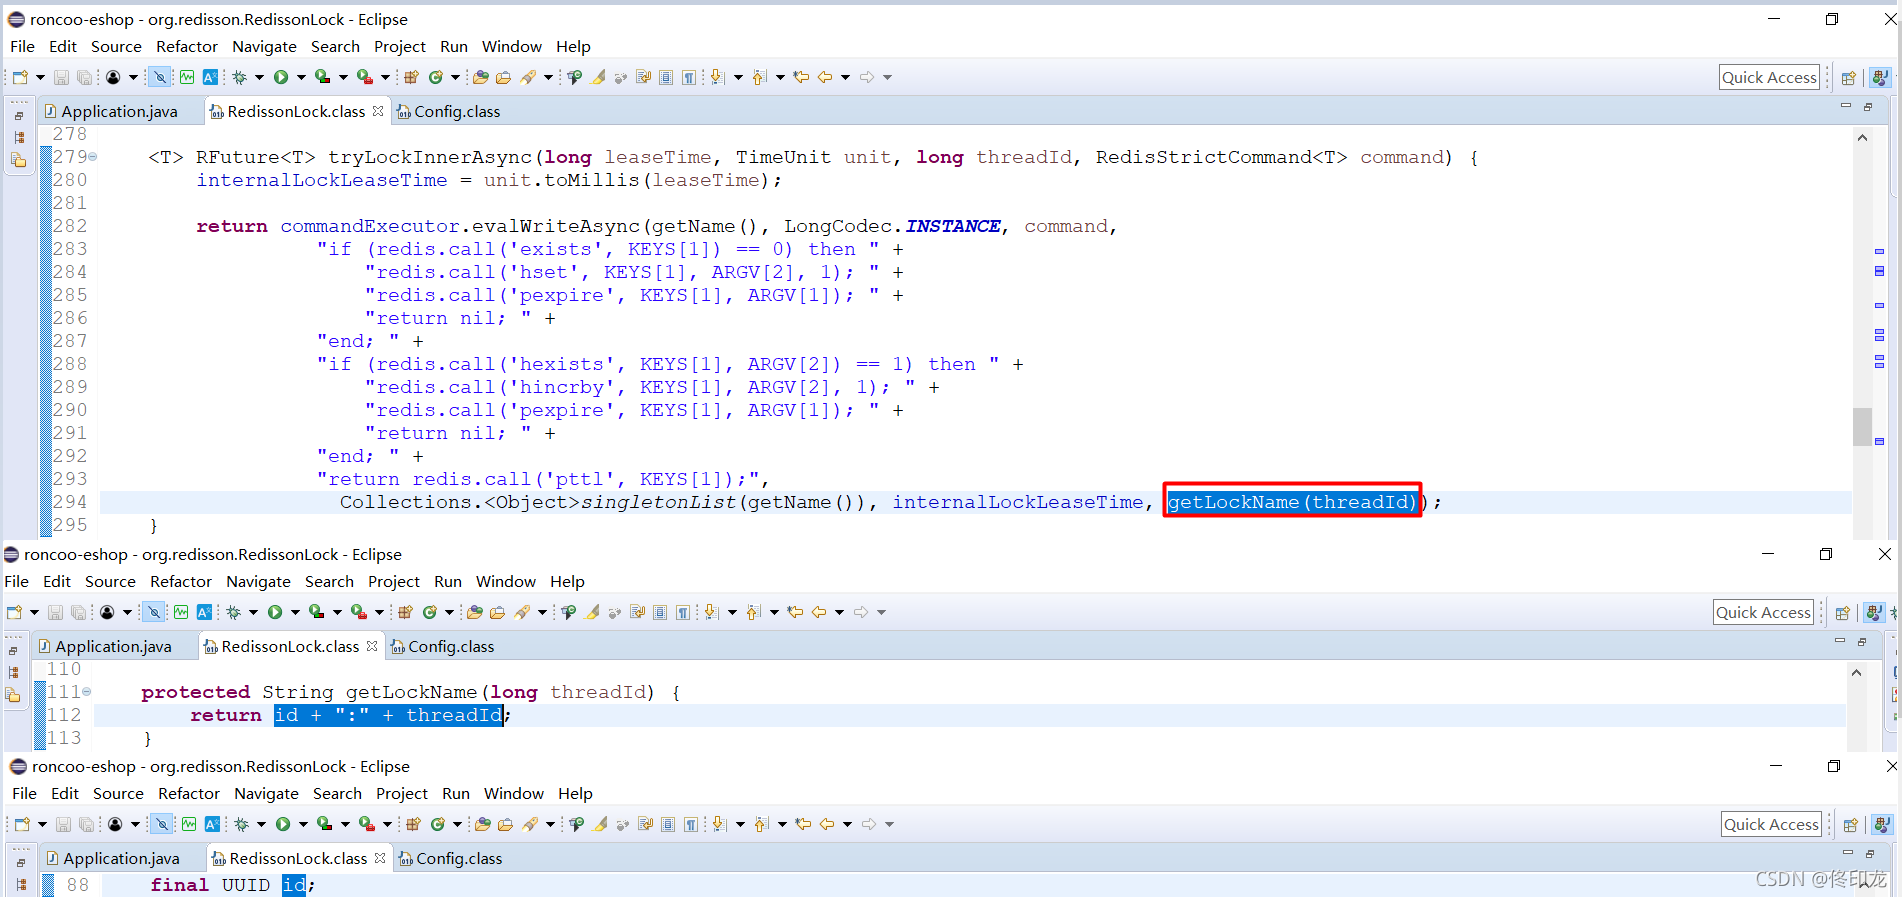Click the Debug bug icon in top window
Screen dimensions: 1902x897
(240, 77)
